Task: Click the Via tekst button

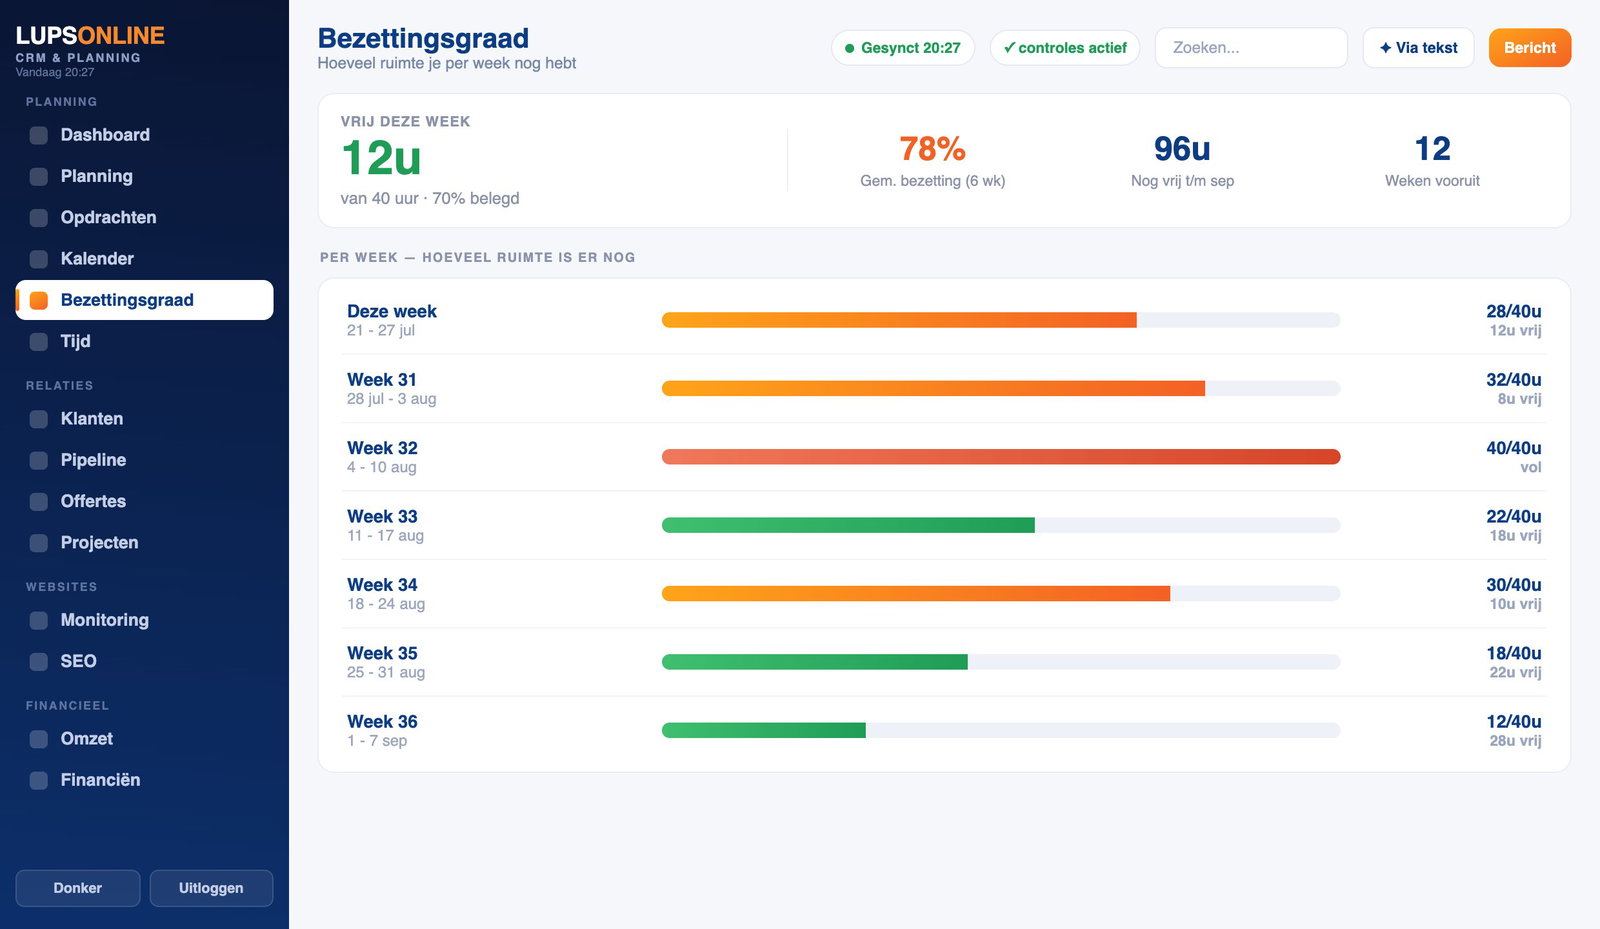Action: [1418, 48]
